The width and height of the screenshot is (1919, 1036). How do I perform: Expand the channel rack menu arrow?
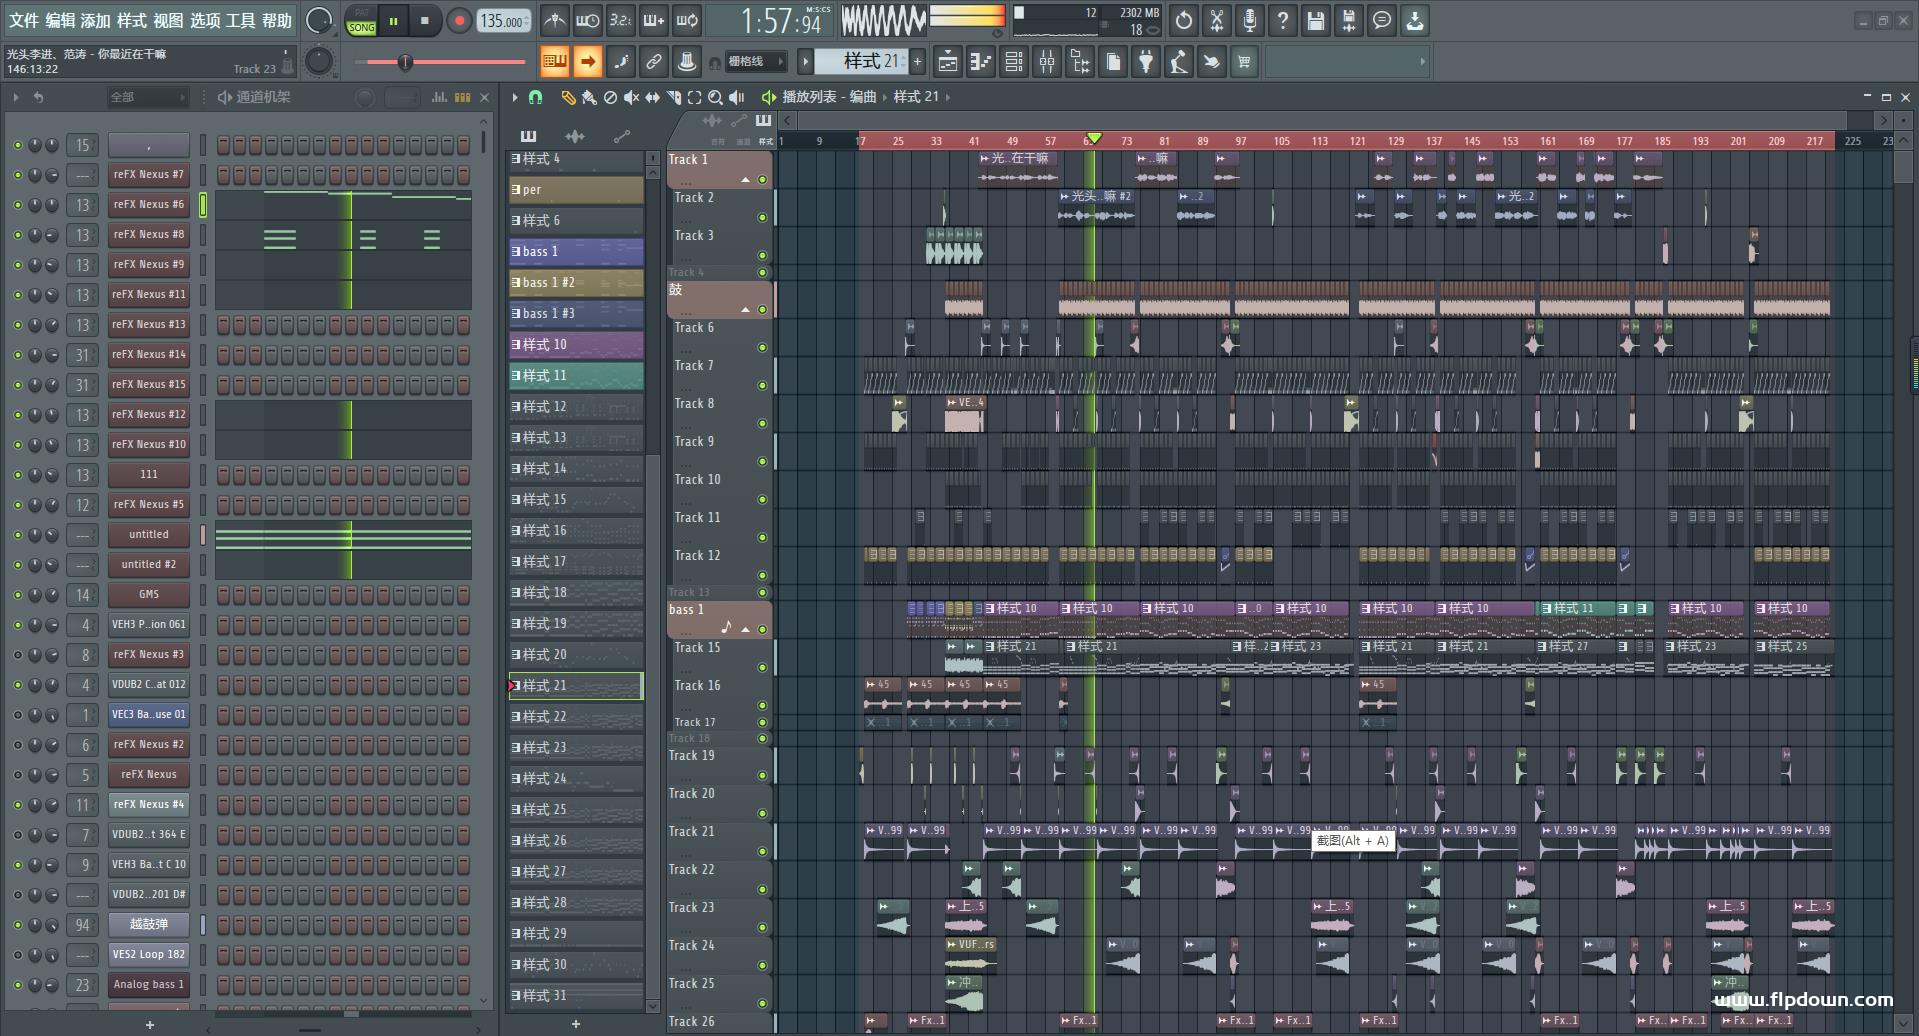click(x=16, y=97)
